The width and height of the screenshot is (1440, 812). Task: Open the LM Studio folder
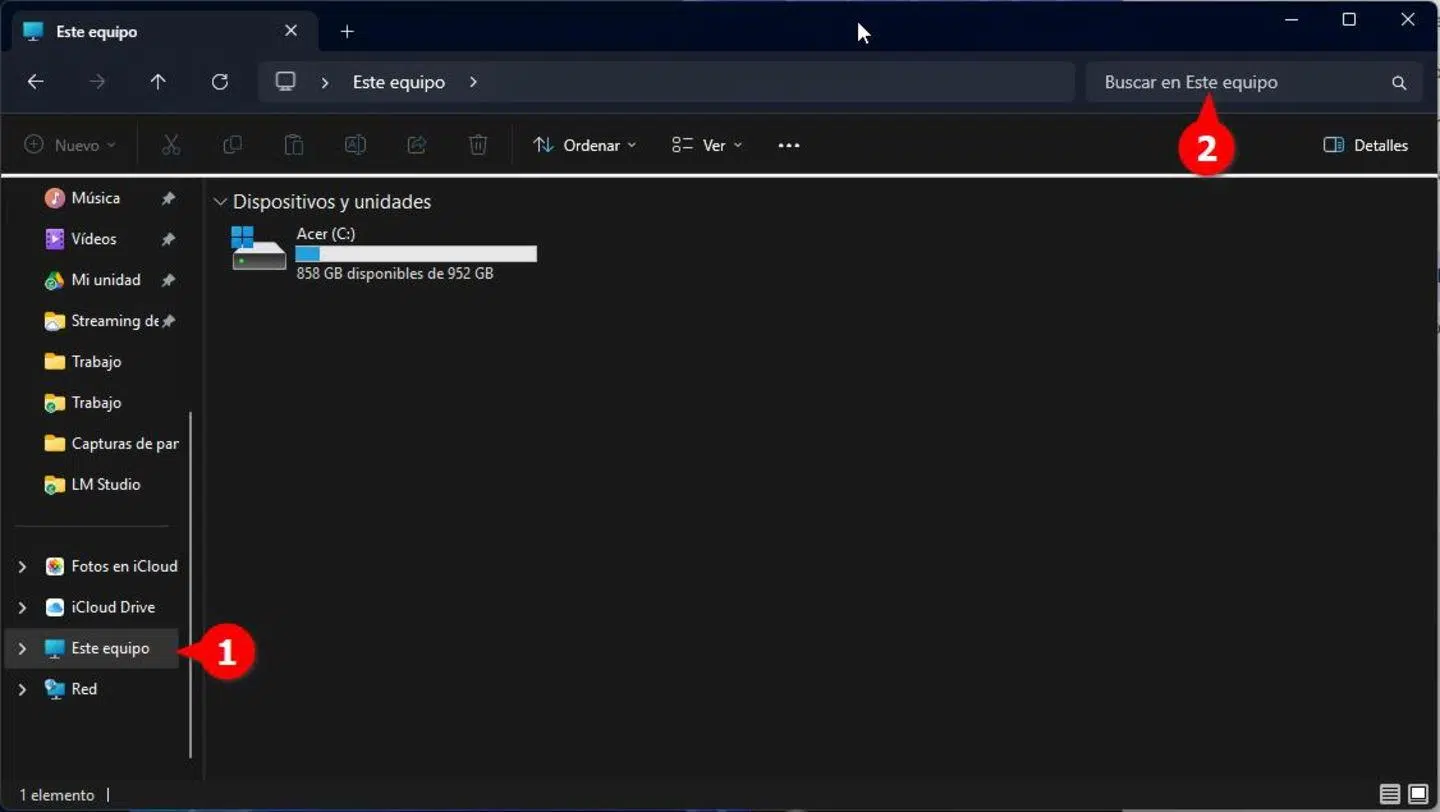coord(105,484)
